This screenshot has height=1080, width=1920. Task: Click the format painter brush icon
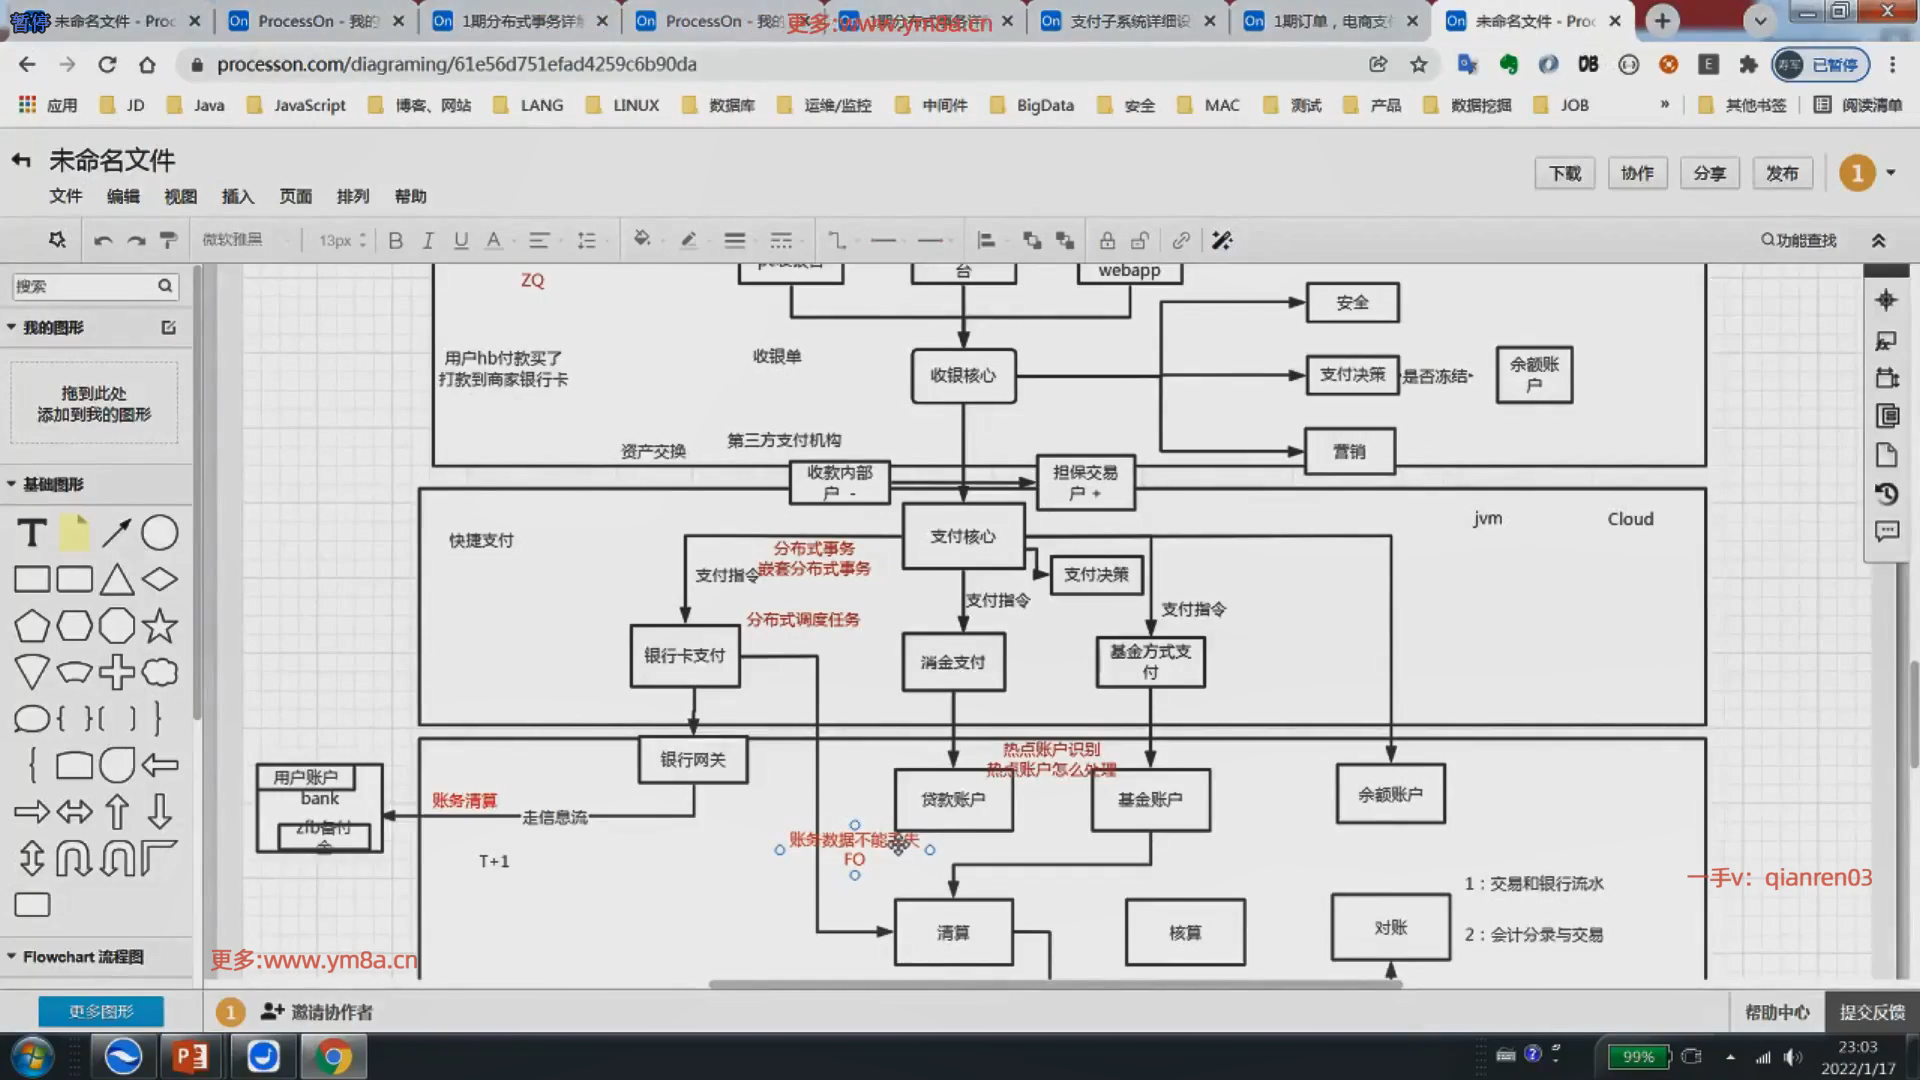168,240
